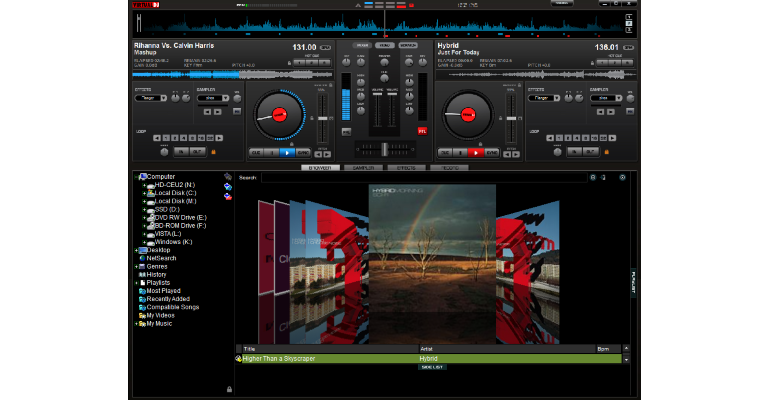Click the right deck loop OUT button

coord(590,152)
